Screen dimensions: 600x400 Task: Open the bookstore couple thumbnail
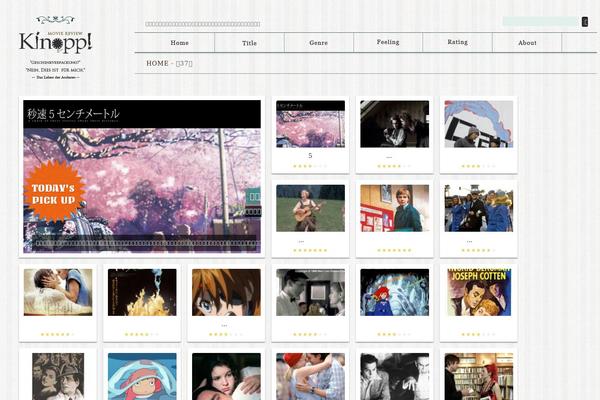click(x=479, y=377)
